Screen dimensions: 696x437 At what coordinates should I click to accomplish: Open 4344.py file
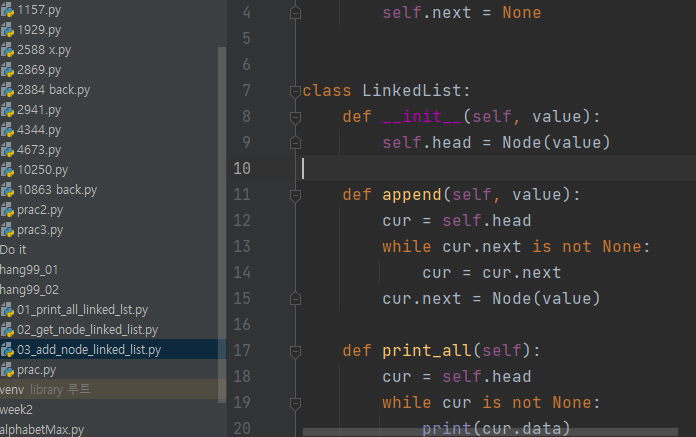pos(39,130)
